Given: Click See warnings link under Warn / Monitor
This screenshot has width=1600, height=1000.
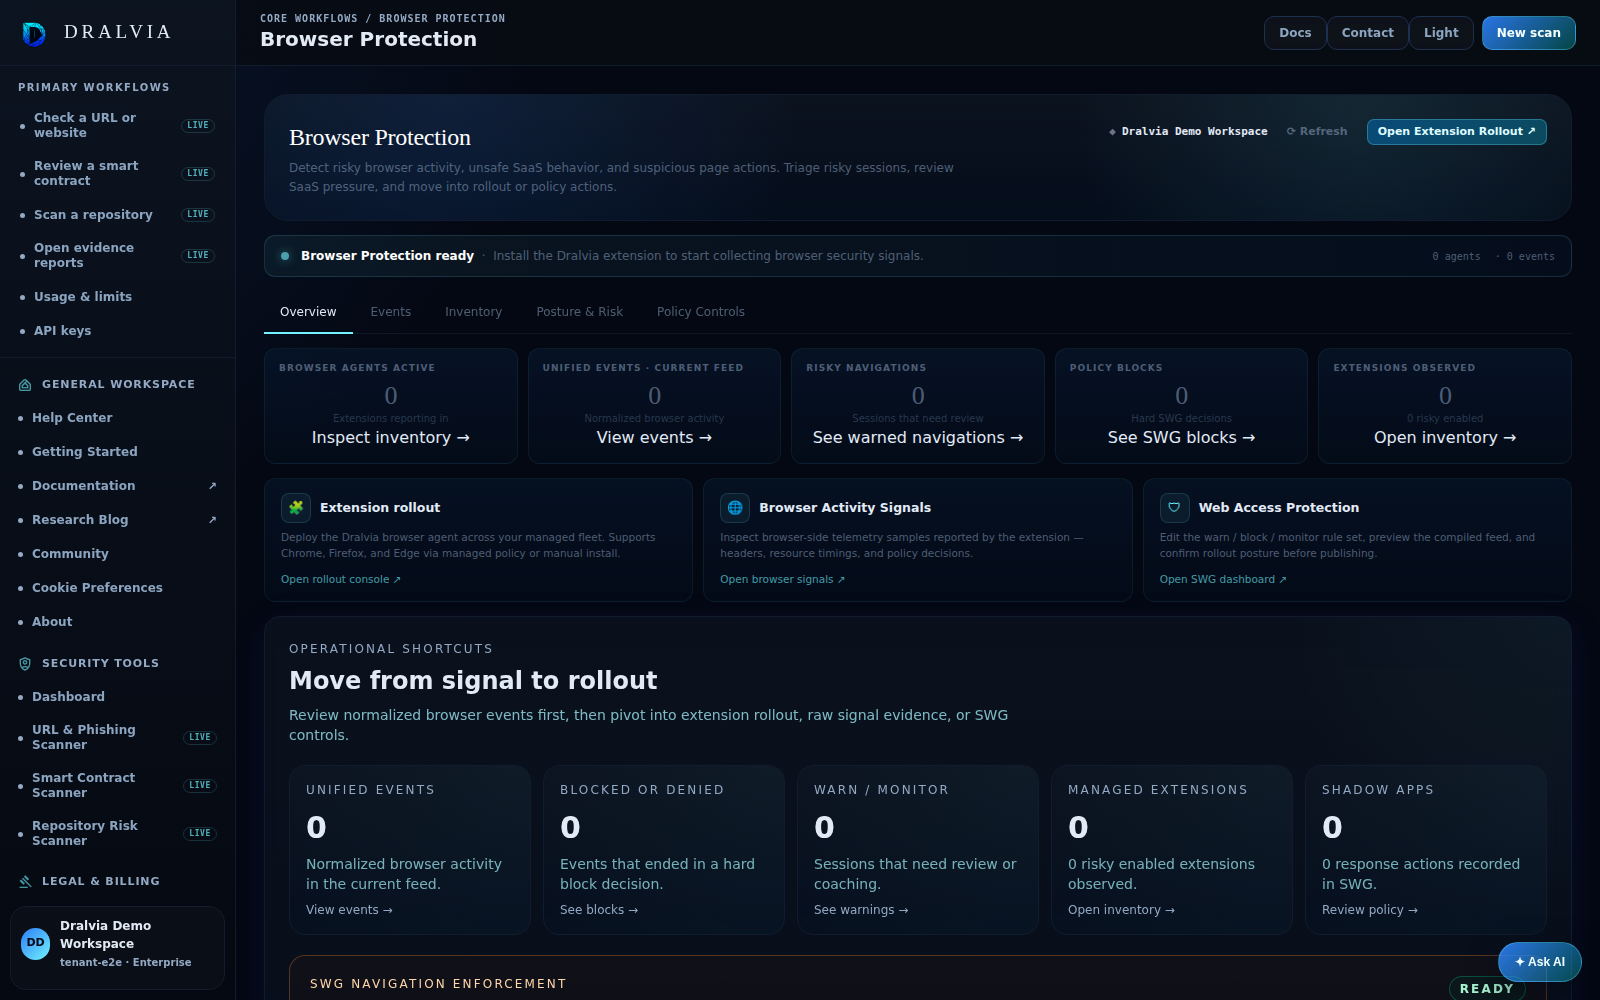Looking at the screenshot, I should pos(861,910).
